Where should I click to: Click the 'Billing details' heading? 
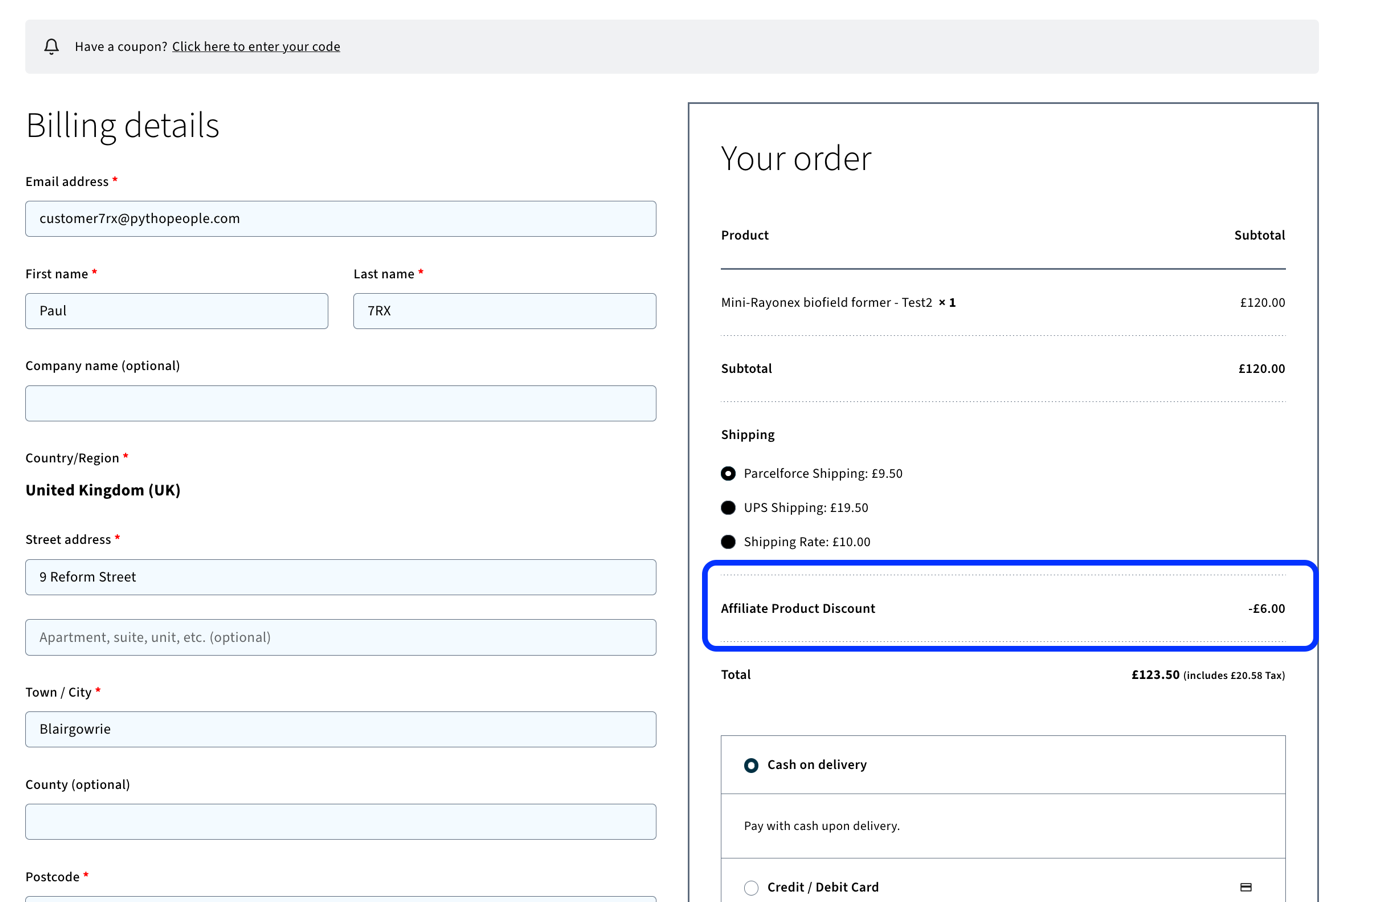pyautogui.click(x=122, y=126)
